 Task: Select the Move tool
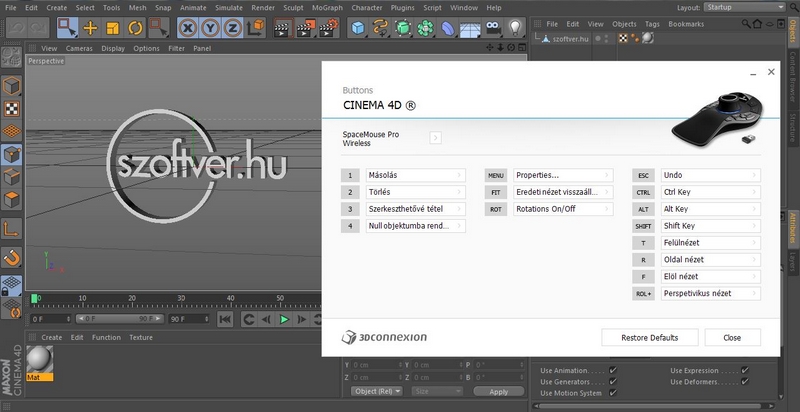click(x=90, y=28)
